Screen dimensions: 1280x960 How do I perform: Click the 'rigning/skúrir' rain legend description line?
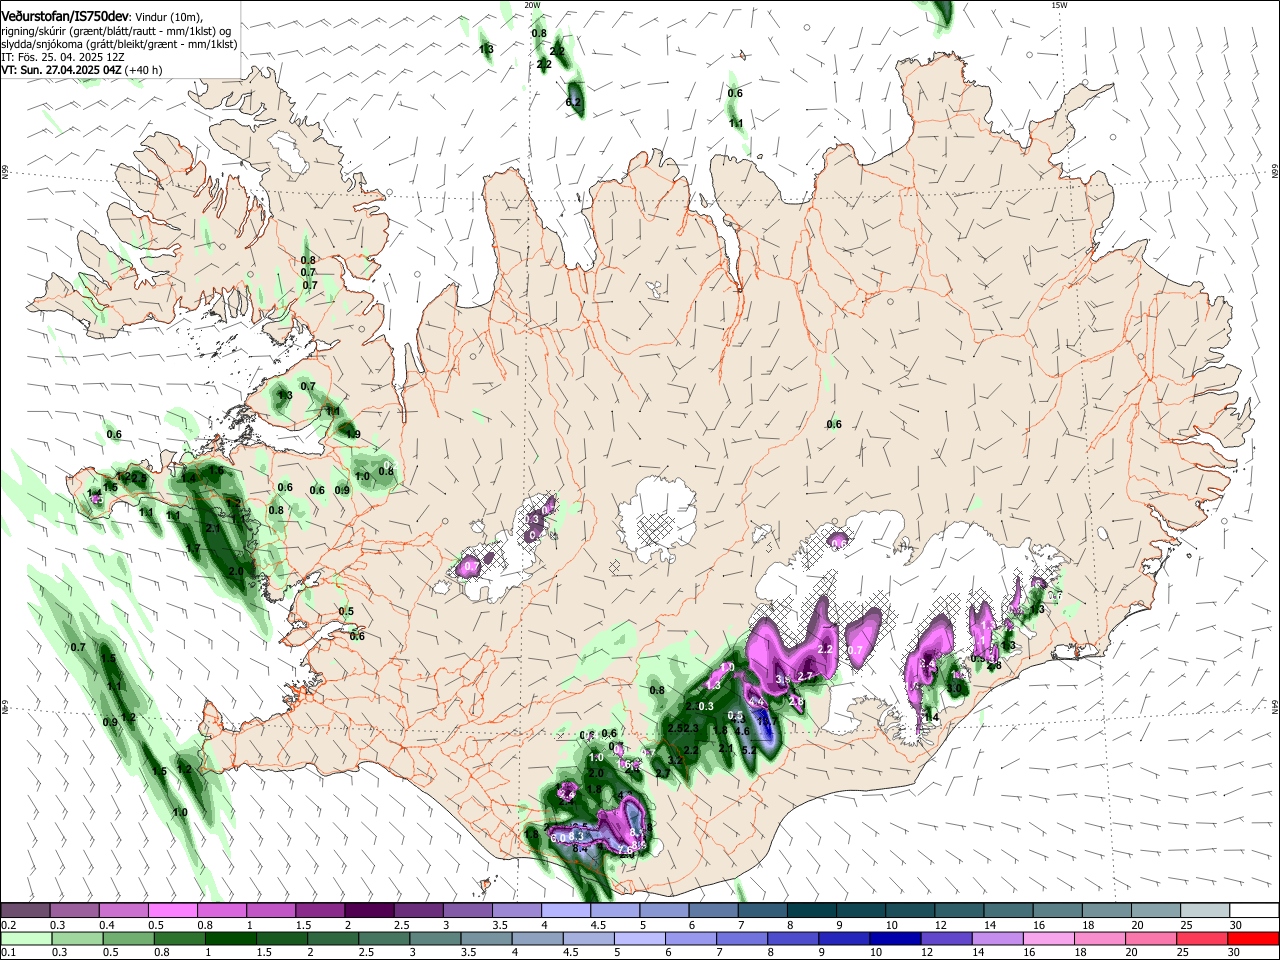[x=118, y=31]
